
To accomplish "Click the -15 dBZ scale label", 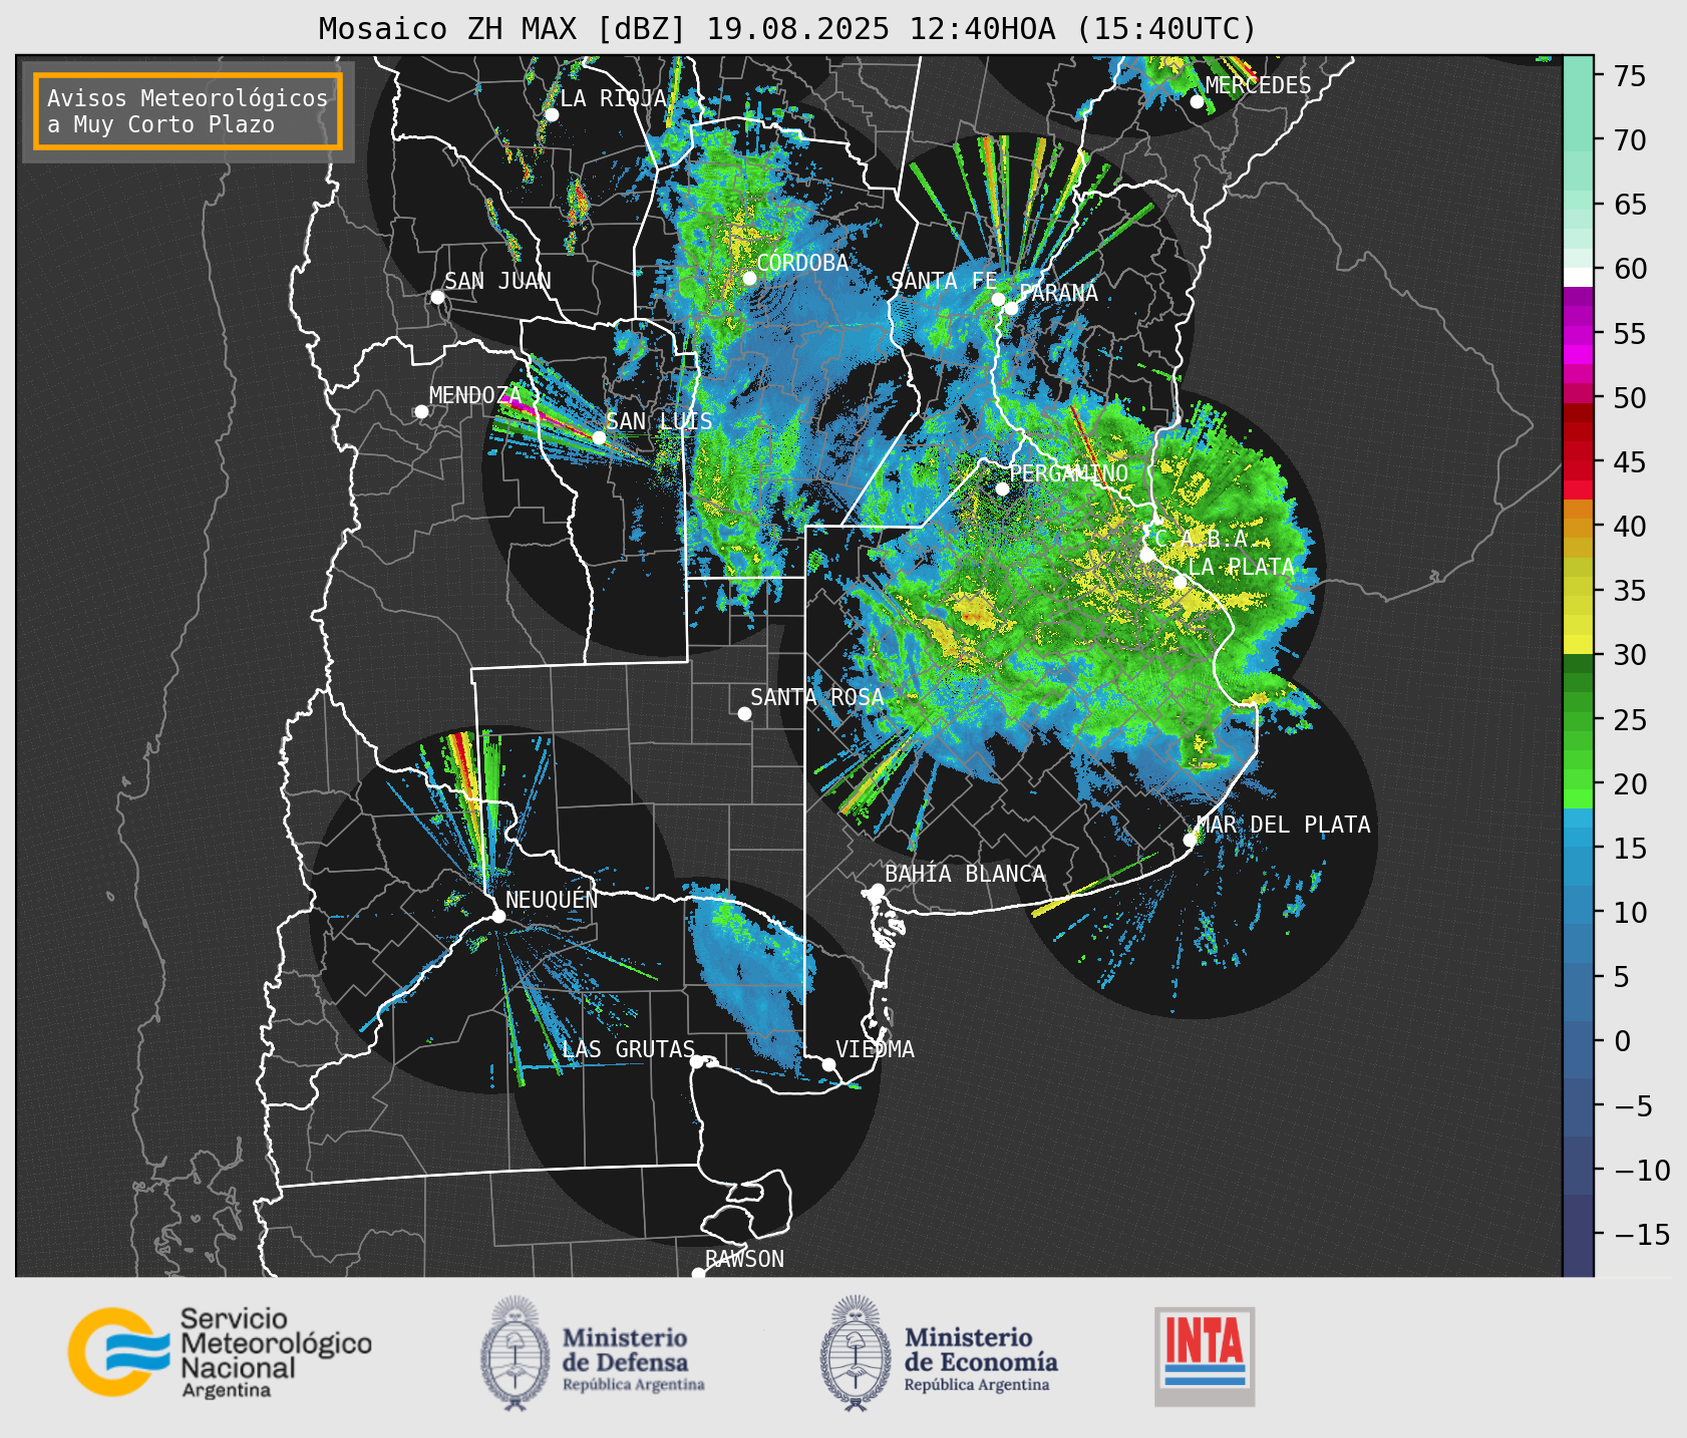I will tap(1642, 1235).
